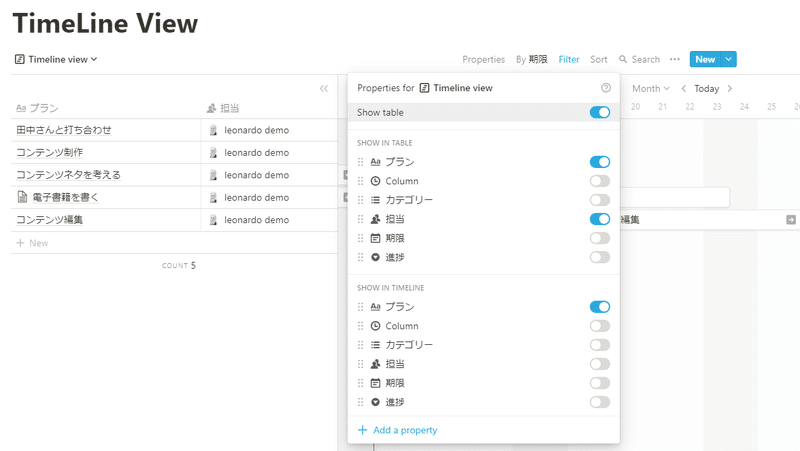This screenshot has height=451, width=800.
Task: Open the Filter menu
Action: click(x=568, y=59)
